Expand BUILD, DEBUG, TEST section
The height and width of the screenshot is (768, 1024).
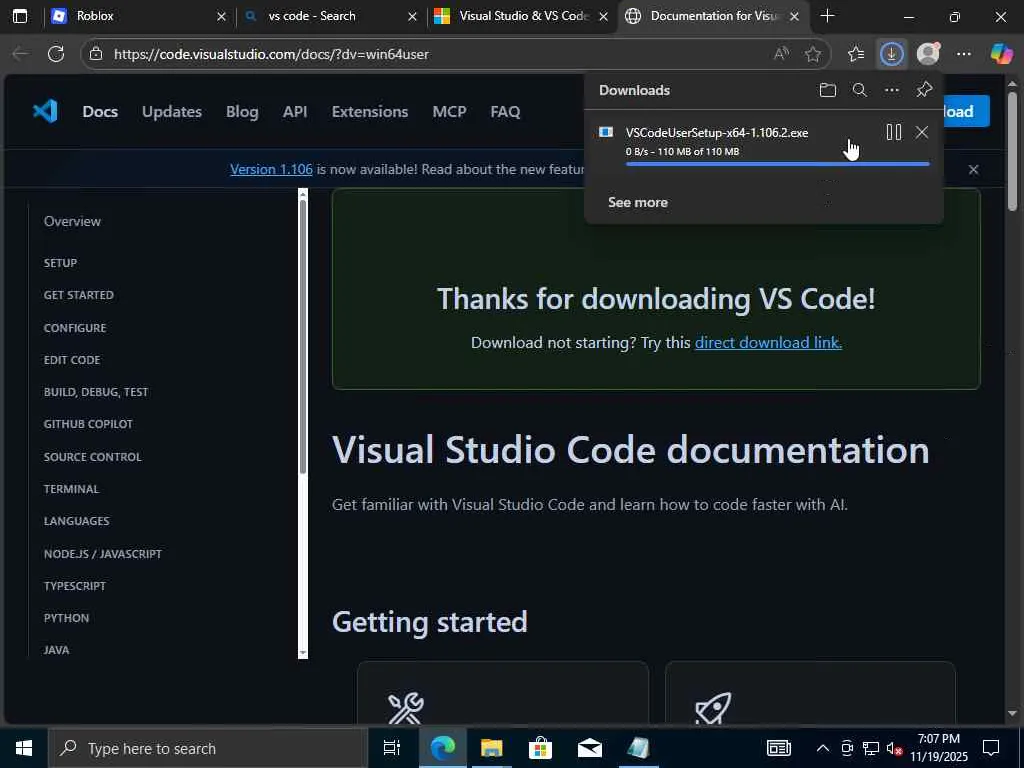click(x=96, y=392)
